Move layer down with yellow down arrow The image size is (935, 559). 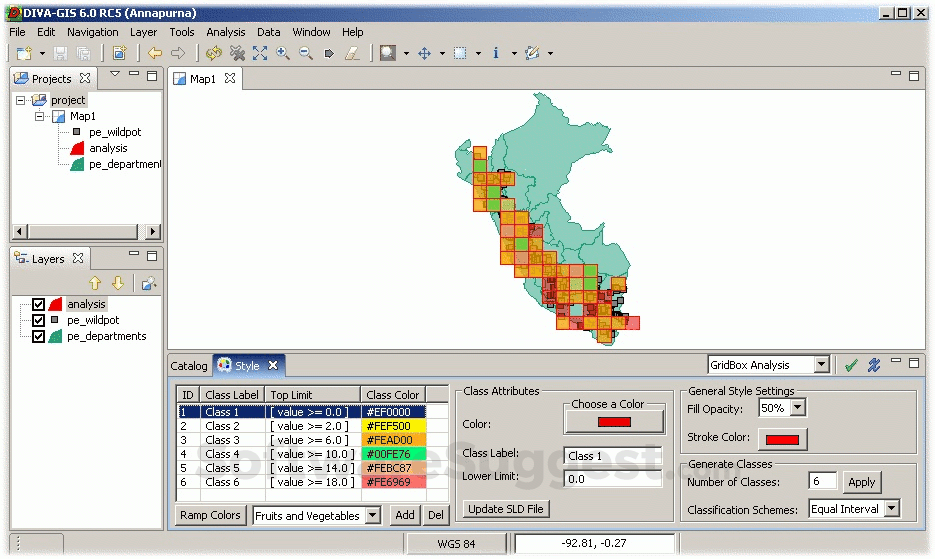tap(117, 284)
